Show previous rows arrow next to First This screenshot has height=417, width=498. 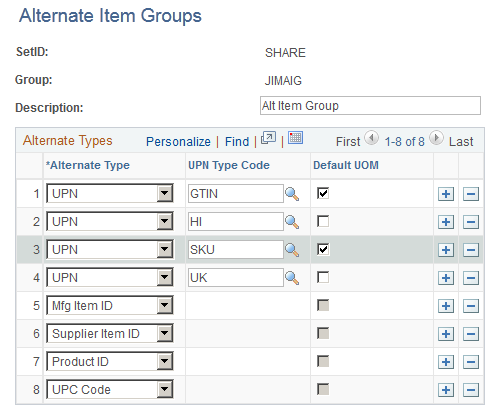coord(371,138)
